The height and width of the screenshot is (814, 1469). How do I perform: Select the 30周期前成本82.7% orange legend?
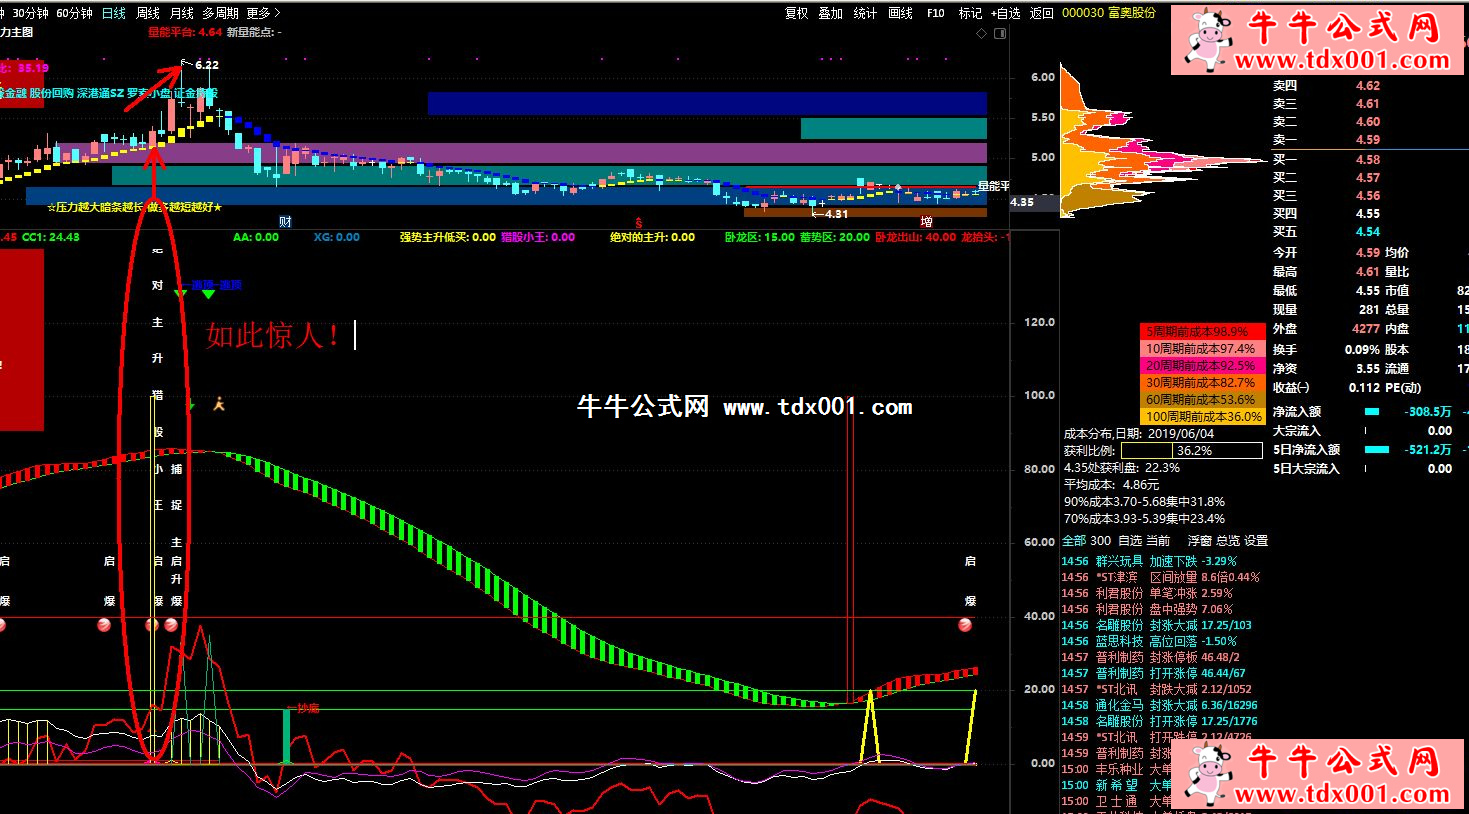pos(1202,382)
